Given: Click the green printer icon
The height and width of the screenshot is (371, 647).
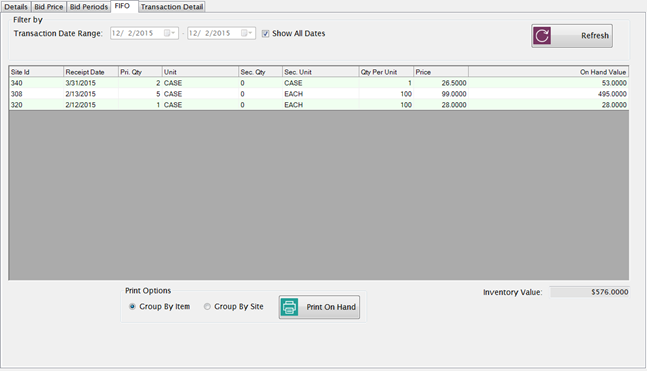Looking at the screenshot, I should point(289,307).
